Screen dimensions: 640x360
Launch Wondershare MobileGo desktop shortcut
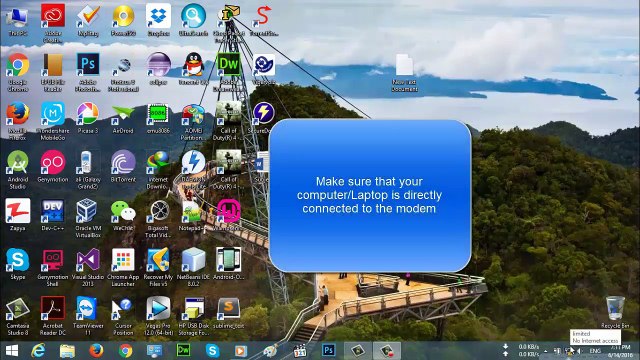[x=53, y=121]
